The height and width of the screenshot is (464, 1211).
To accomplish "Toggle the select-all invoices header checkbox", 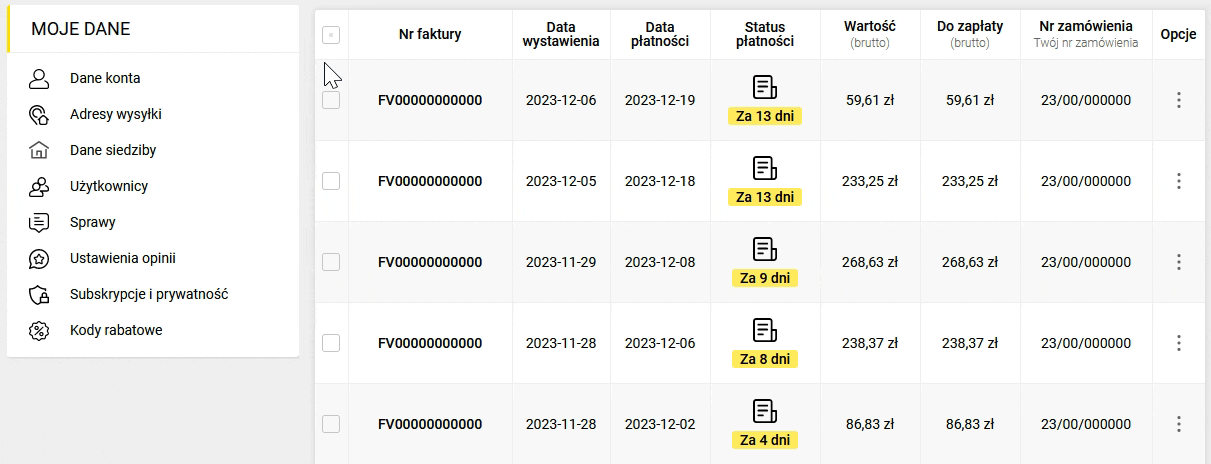I will point(331,35).
